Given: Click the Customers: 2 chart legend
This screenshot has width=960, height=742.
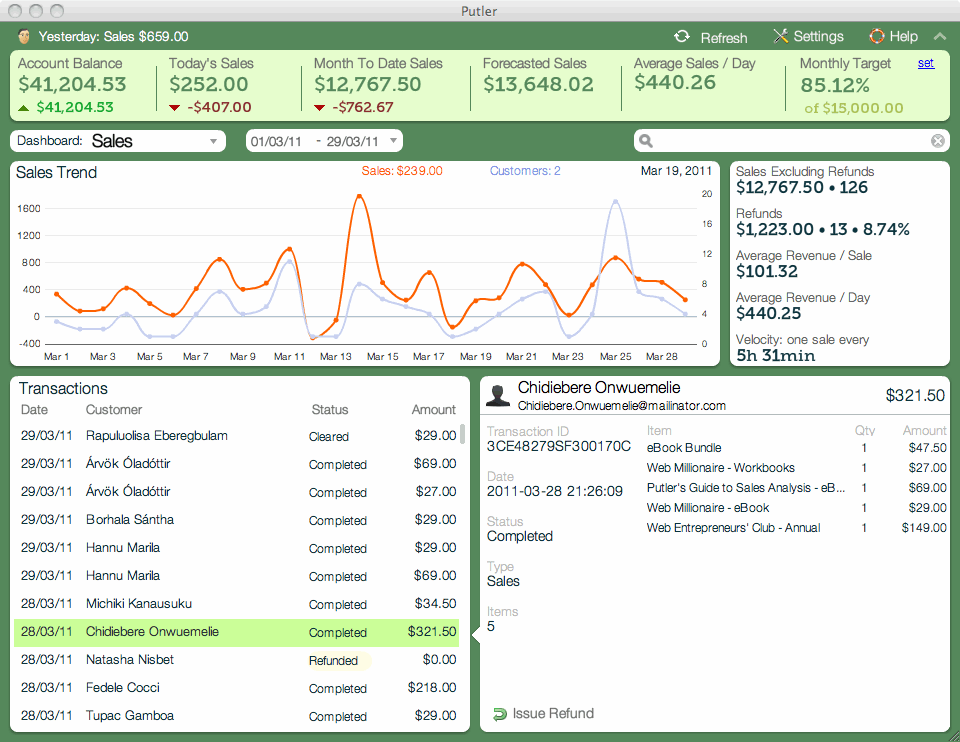Looking at the screenshot, I should [x=525, y=171].
